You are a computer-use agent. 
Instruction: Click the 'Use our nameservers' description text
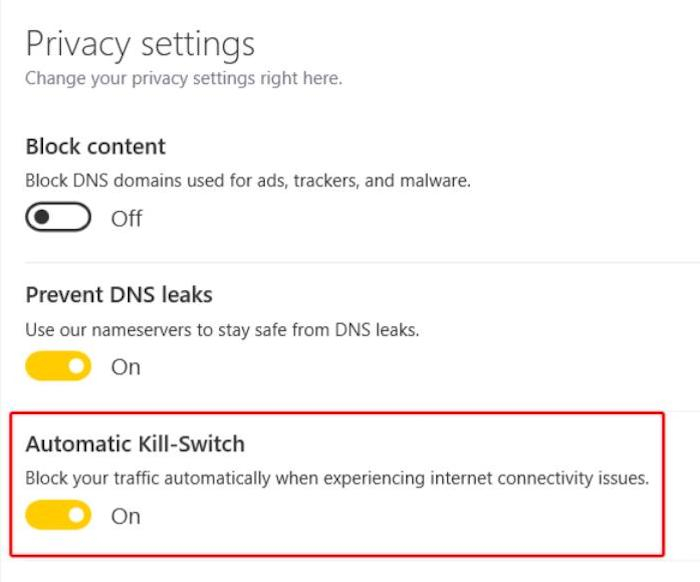tap(222, 329)
